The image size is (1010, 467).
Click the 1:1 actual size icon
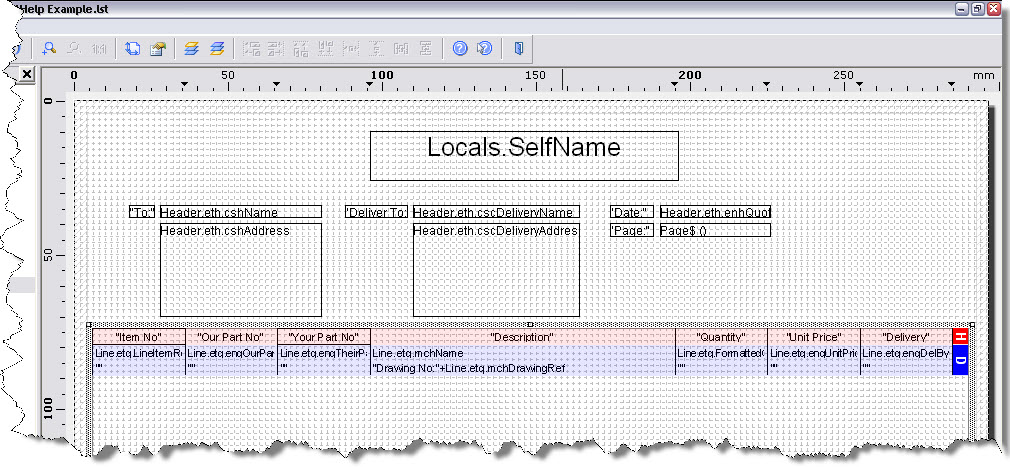99,48
